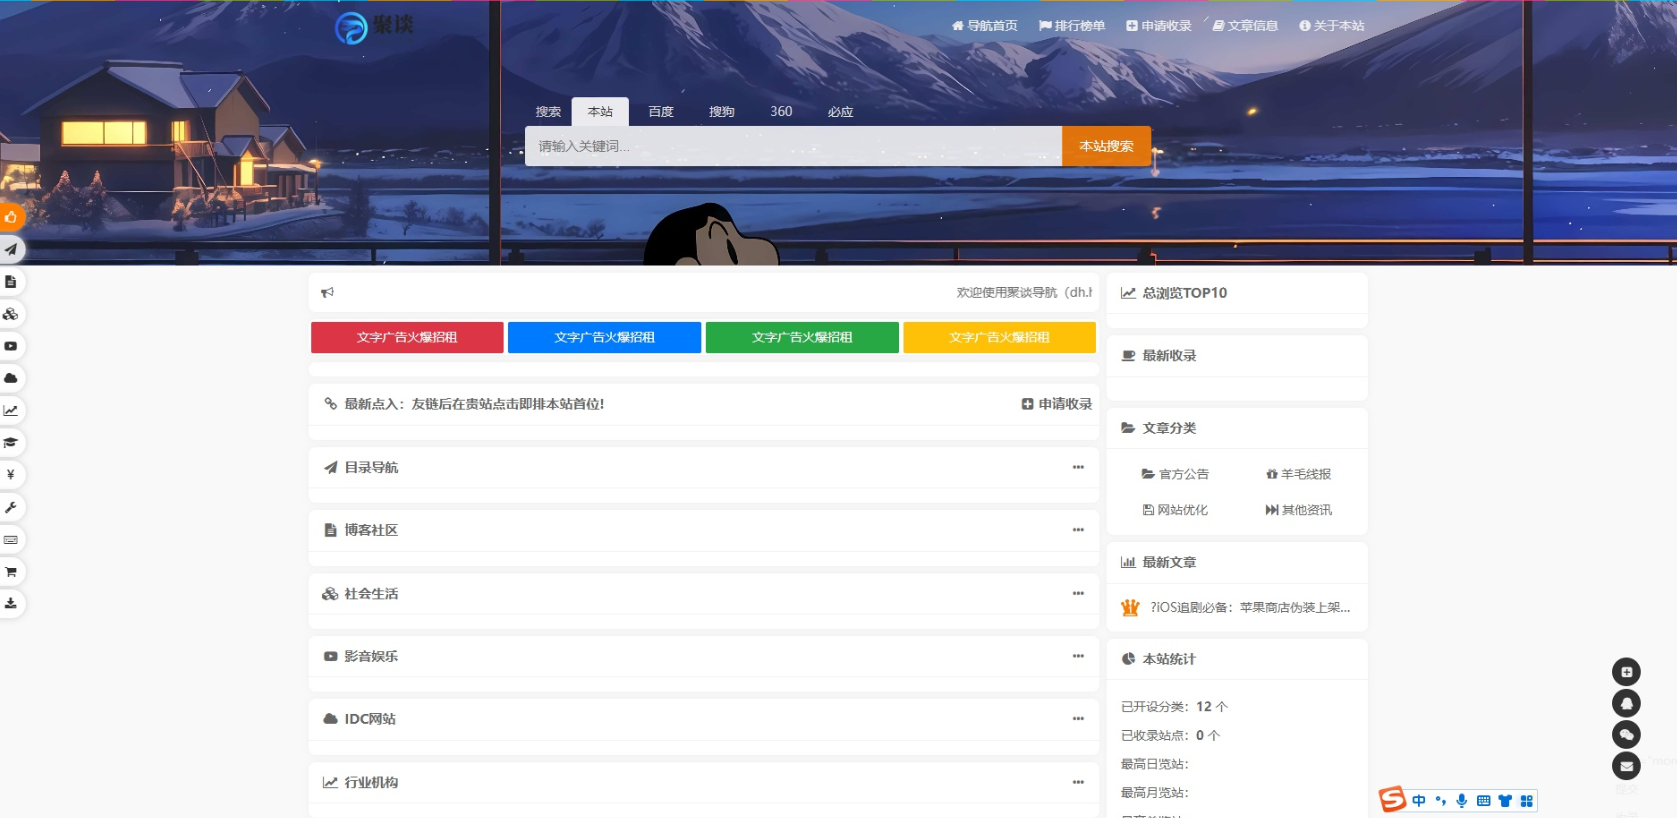Open the 网站优化 article category
Image resolution: width=1677 pixels, height=818 pixels.
click(x=1175, y=510)
